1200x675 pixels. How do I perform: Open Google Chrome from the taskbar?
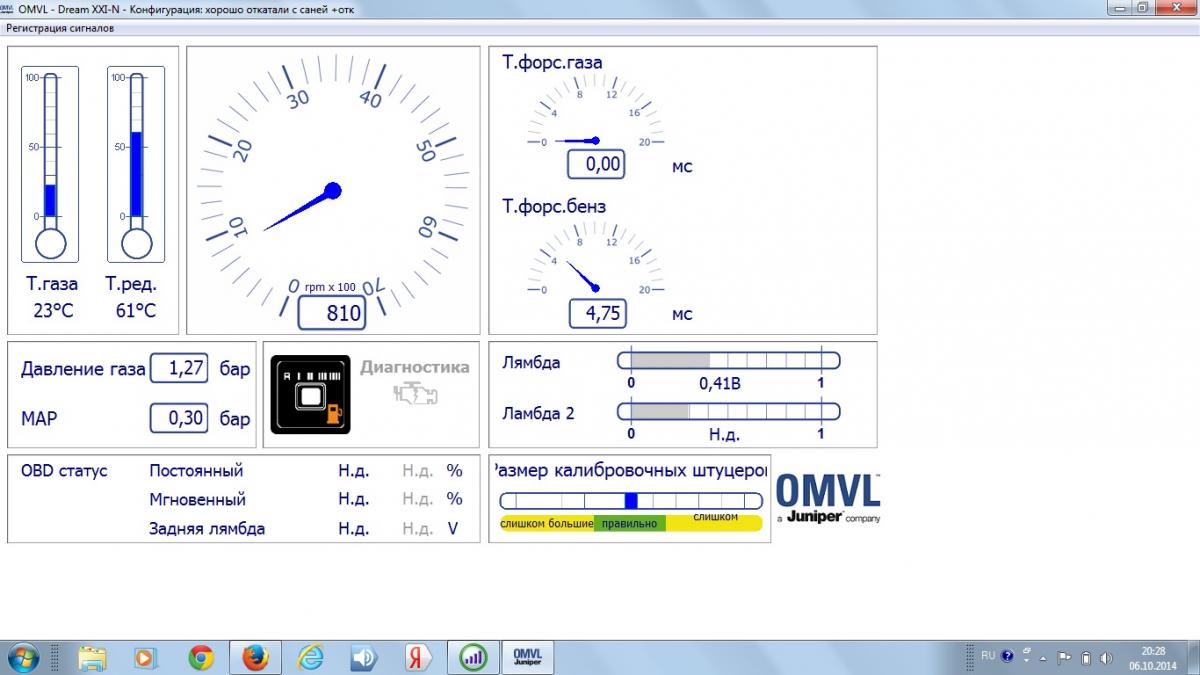pos(201,657)
